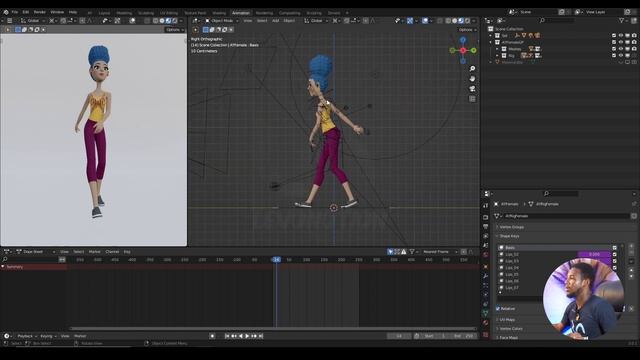Open the Dope Sheet Marker menu
640x360 pixels.
(x=94, y=252)
